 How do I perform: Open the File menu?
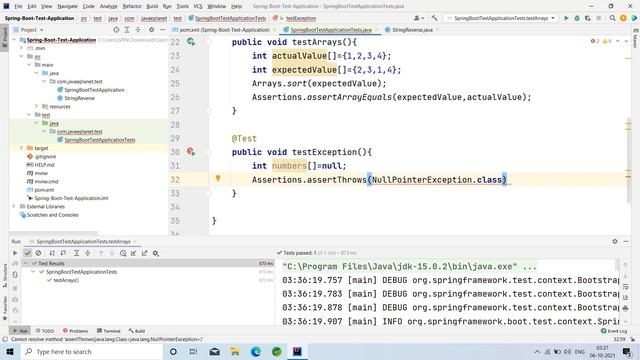(18, 6)
